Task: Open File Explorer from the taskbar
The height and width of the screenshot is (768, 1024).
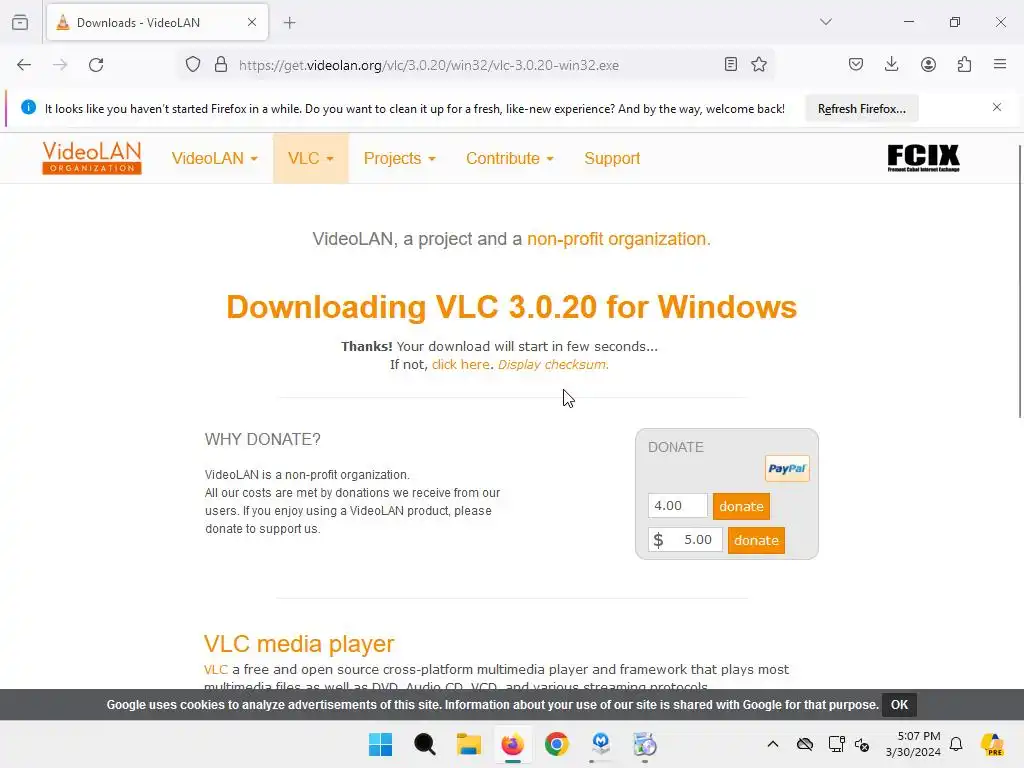Action: [468, 744]
